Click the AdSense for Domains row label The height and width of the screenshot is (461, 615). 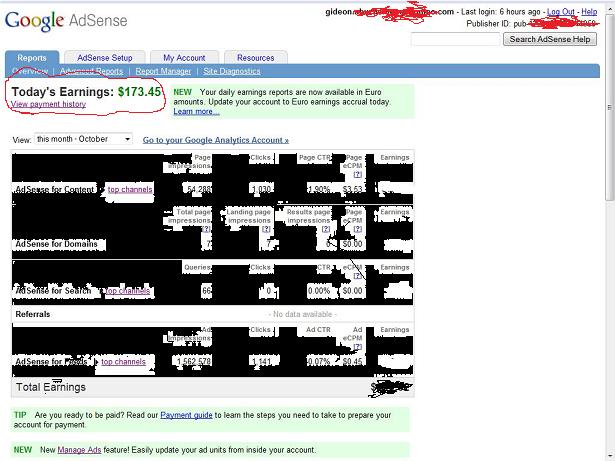point(56,244)
